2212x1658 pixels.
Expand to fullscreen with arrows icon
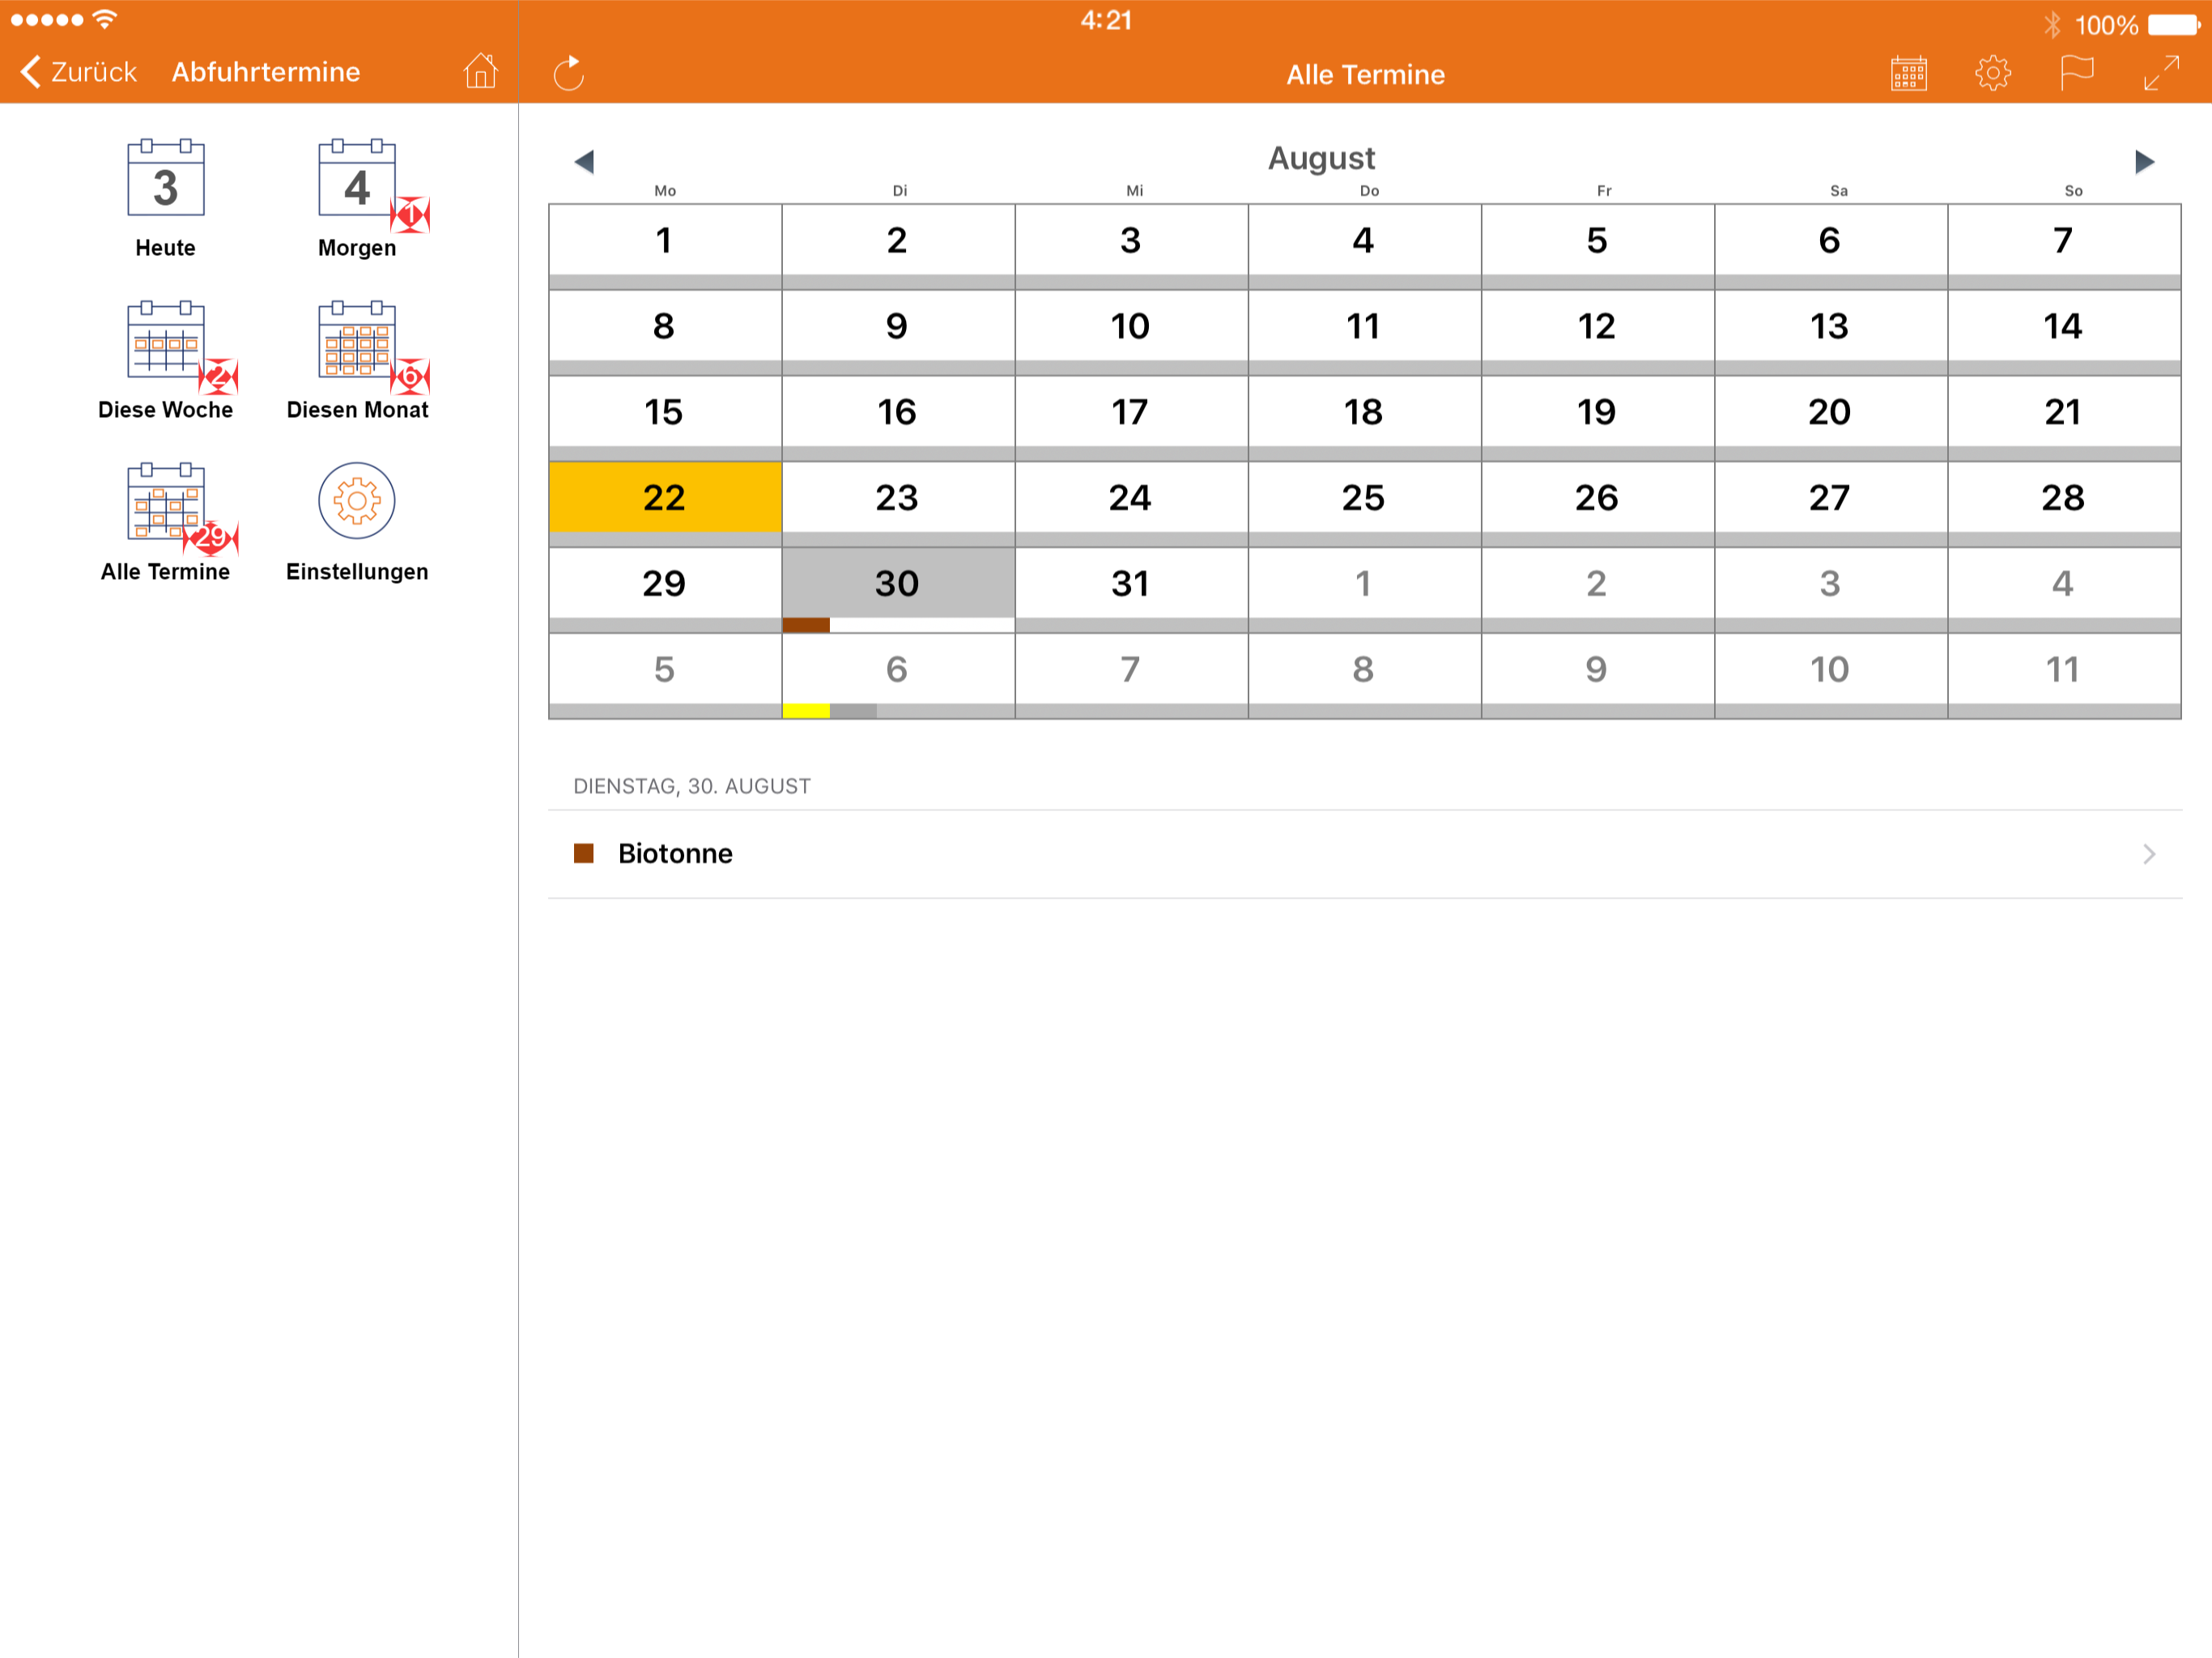(x=2161, y=73)
